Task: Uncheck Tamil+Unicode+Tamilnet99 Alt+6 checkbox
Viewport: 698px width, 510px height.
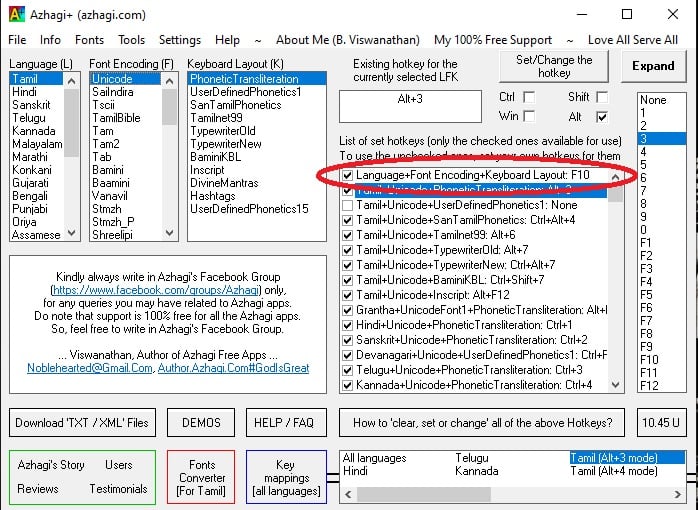Action: point(347,235)
